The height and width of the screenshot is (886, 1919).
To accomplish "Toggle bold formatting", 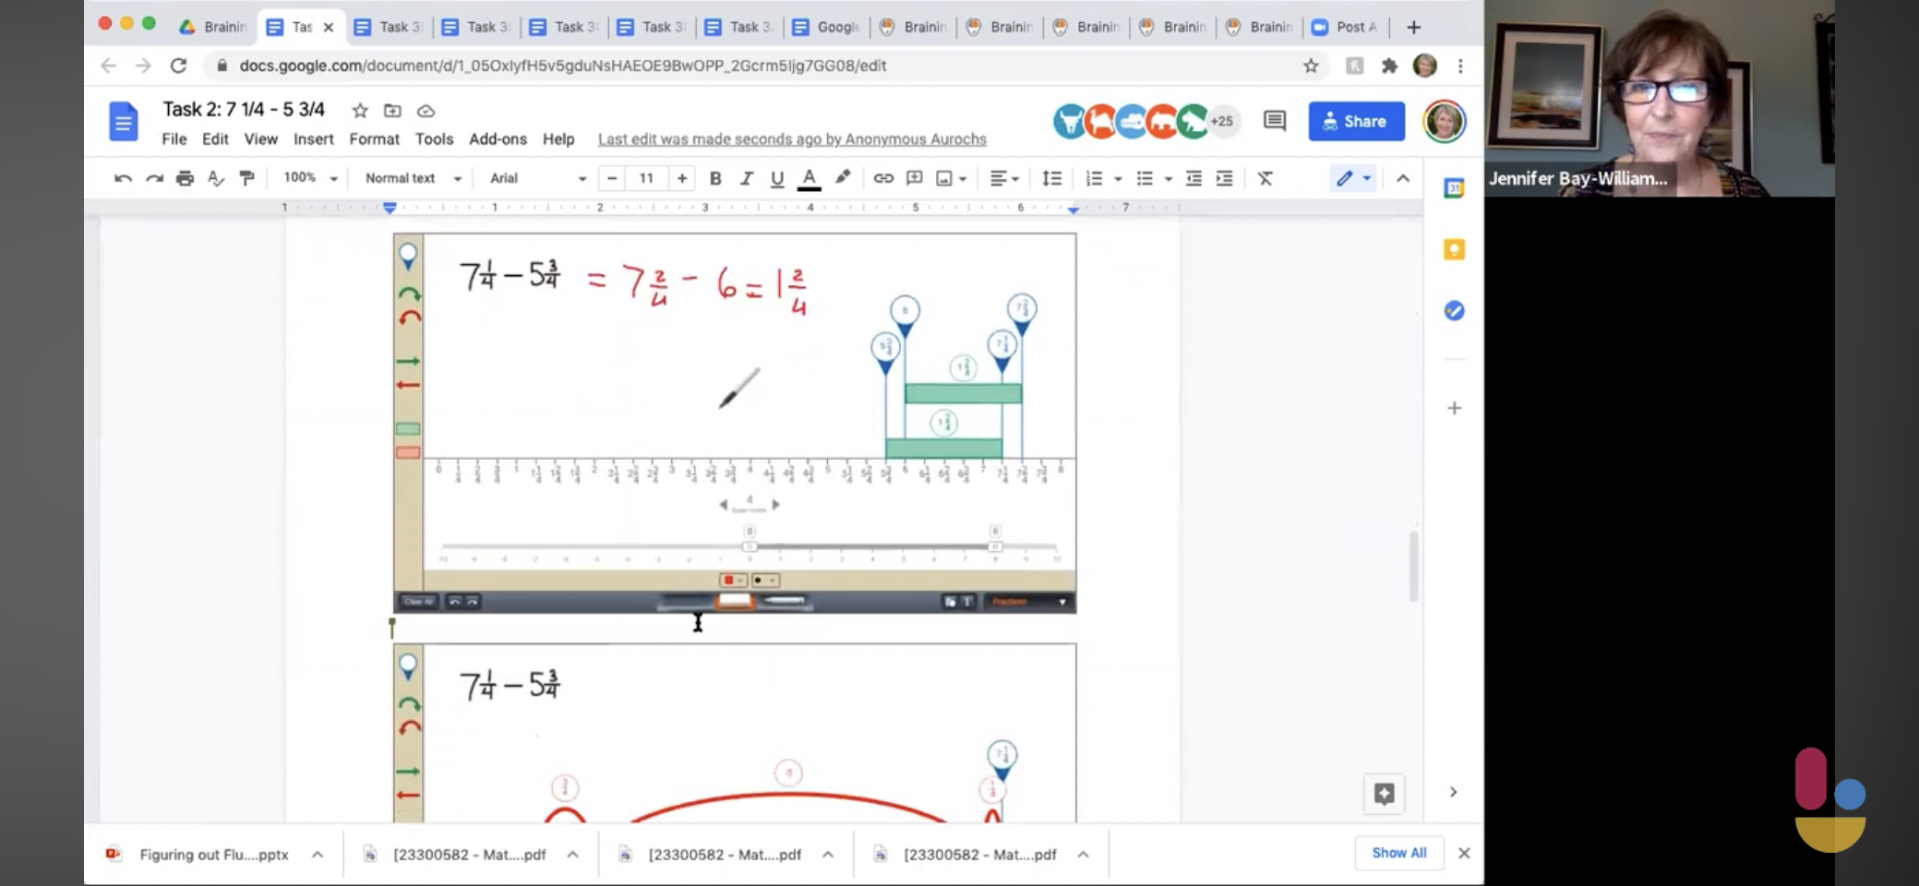I will click(x=715, y=178).
